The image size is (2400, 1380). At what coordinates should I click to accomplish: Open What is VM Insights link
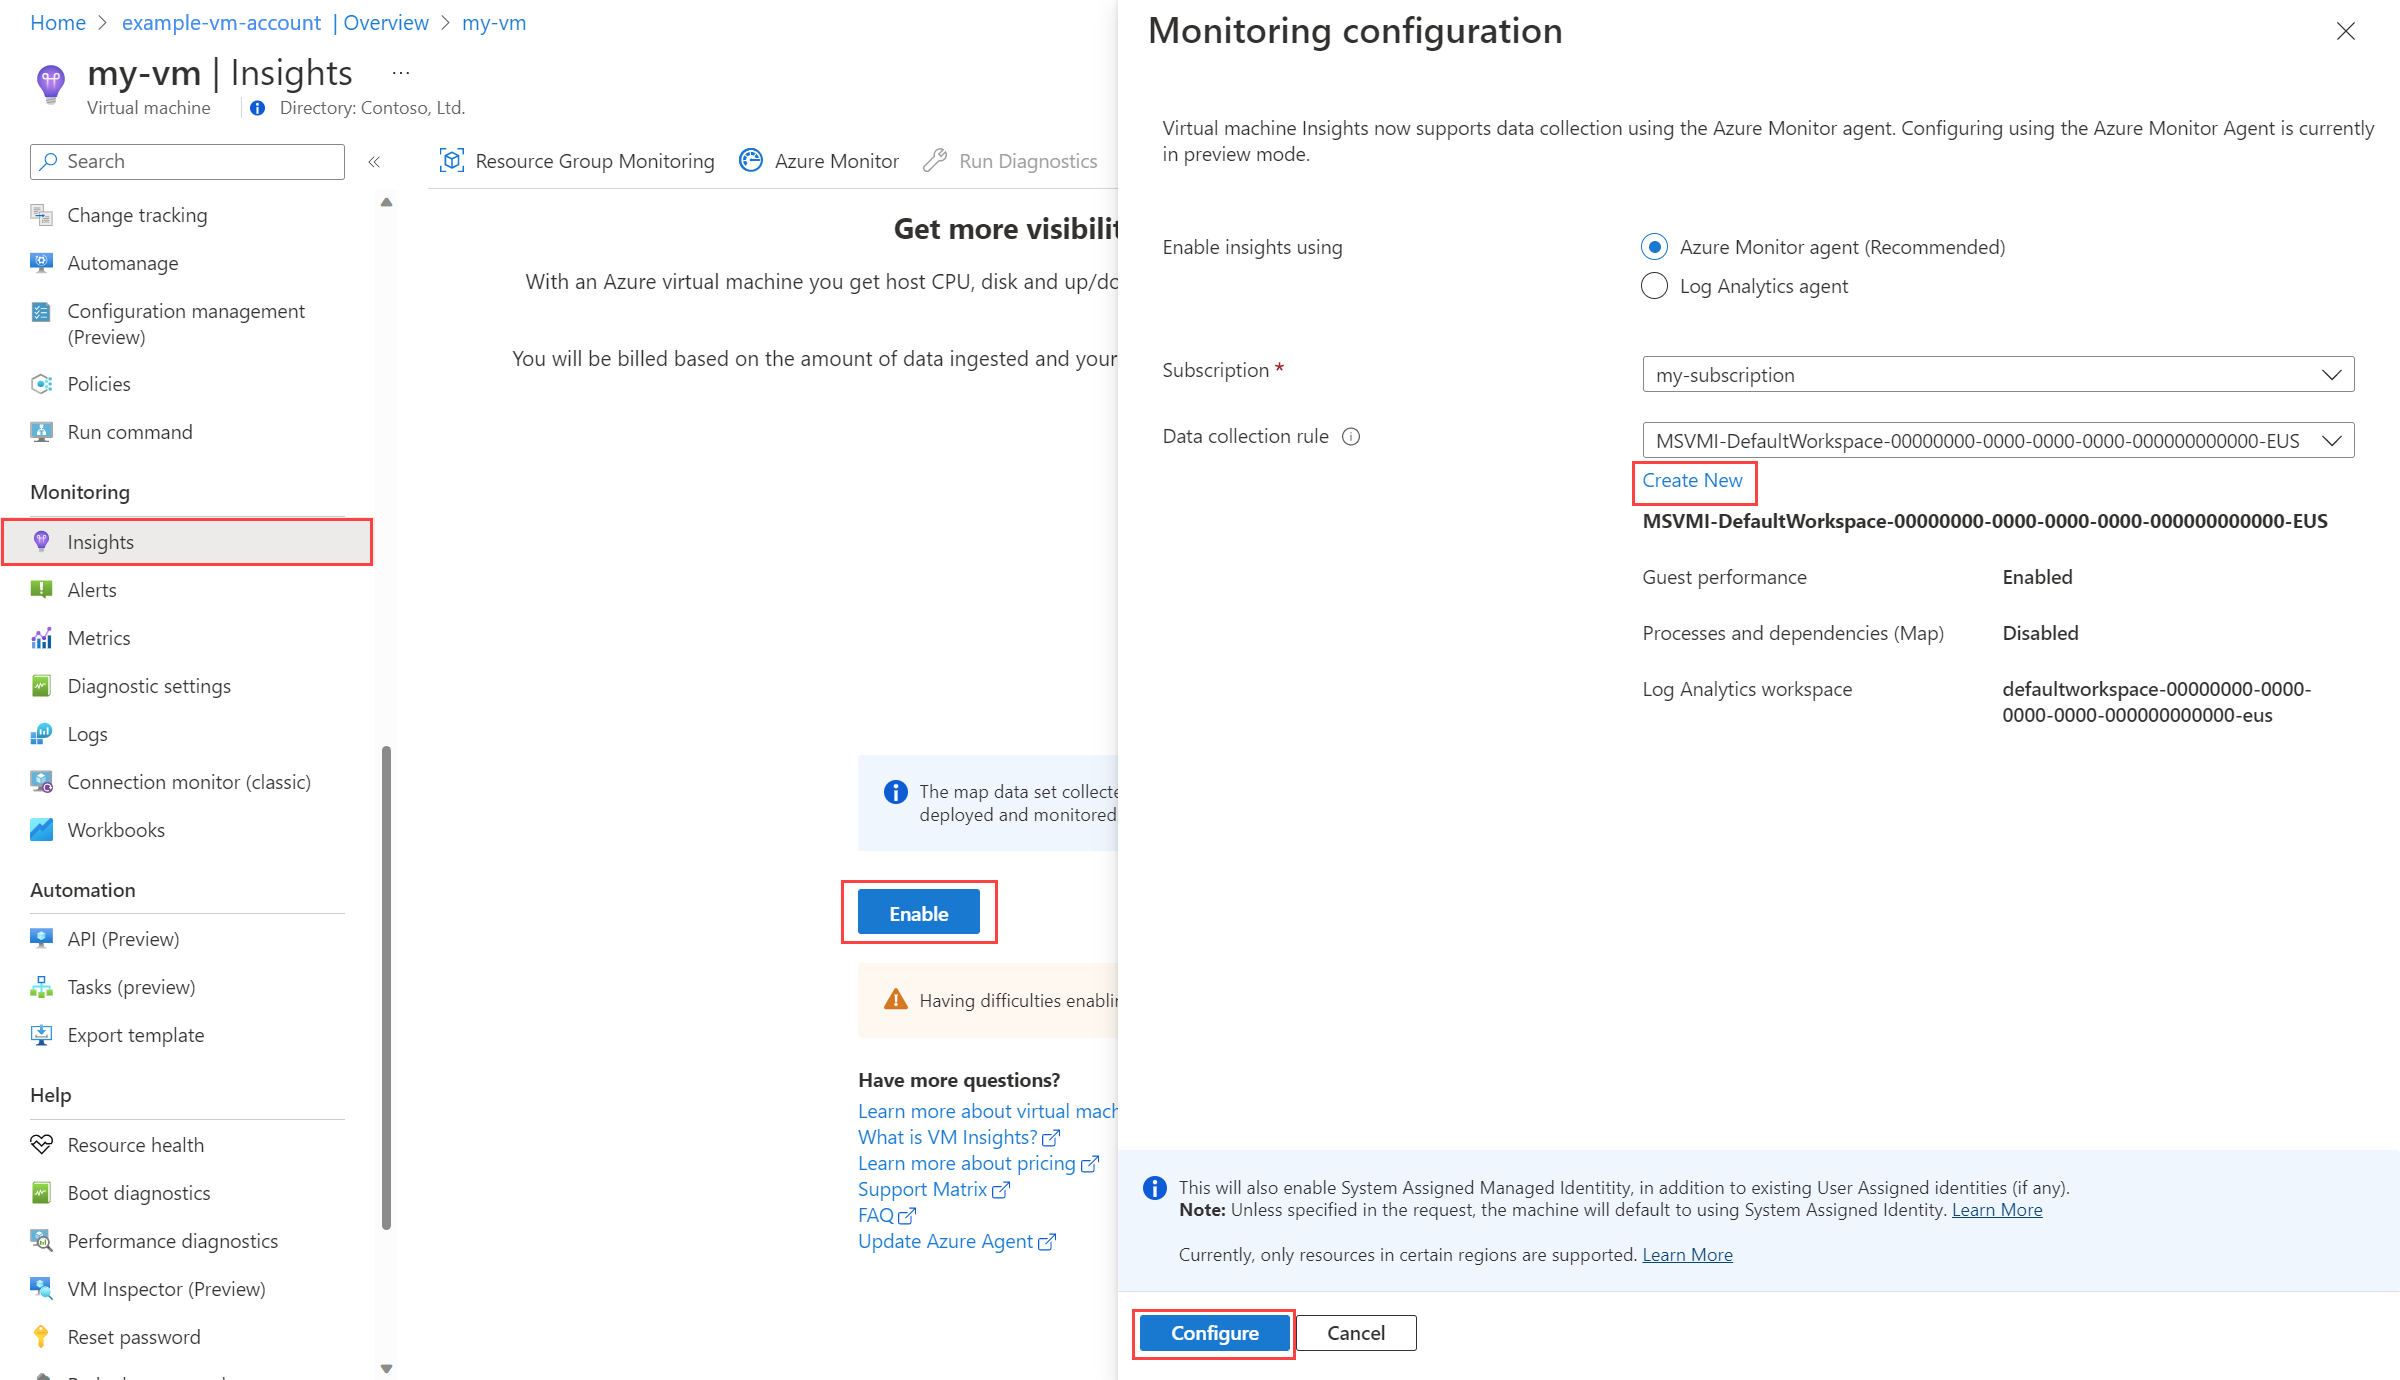[x=958, y=1138]
